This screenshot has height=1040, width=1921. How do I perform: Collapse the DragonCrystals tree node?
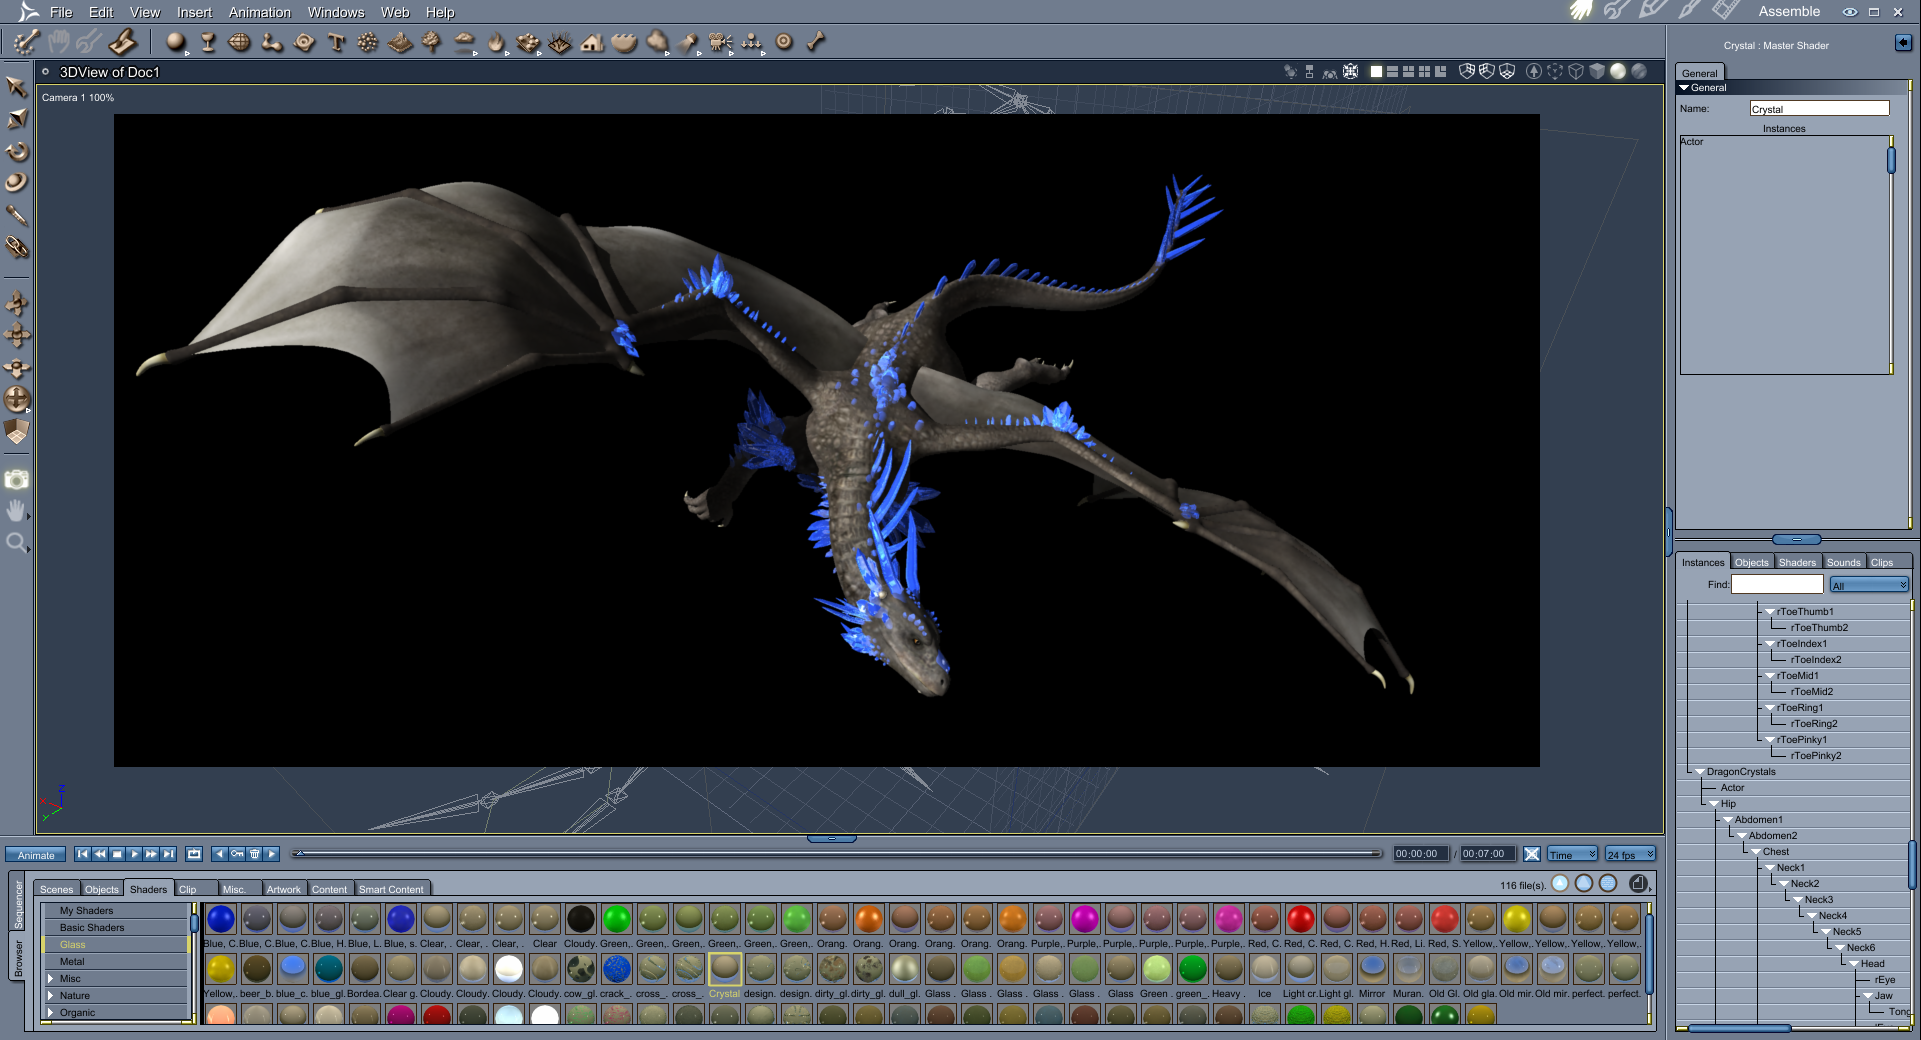pyautogui.click(x=1699, y=772)
